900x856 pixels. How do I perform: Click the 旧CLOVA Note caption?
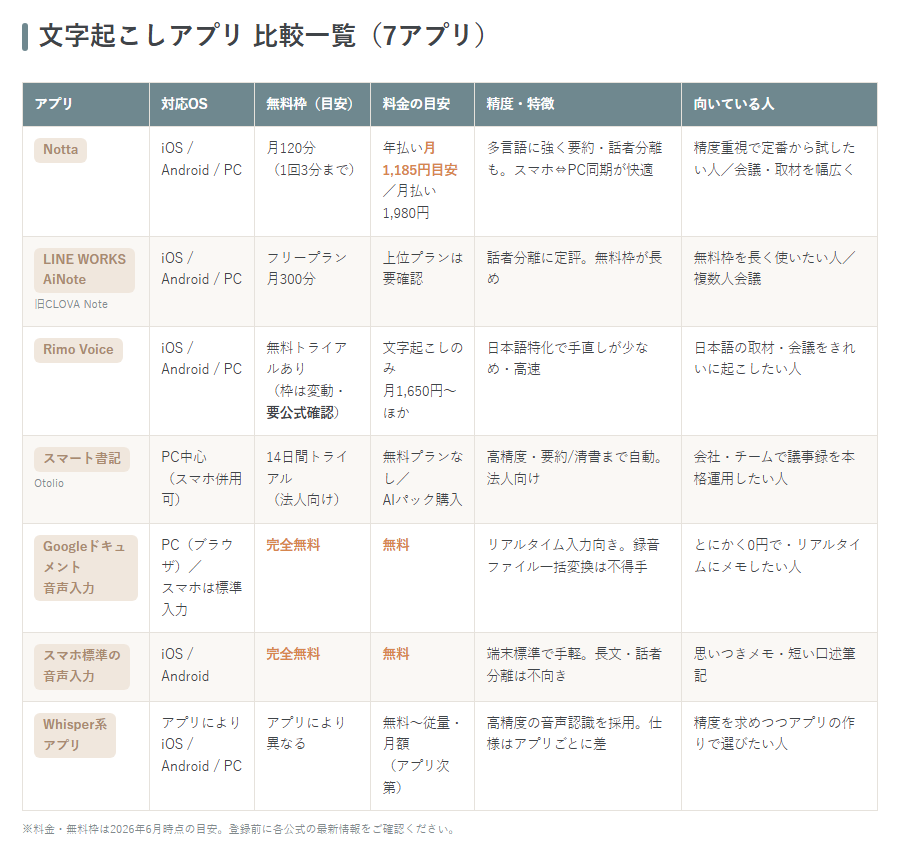[x=71, y=304]
